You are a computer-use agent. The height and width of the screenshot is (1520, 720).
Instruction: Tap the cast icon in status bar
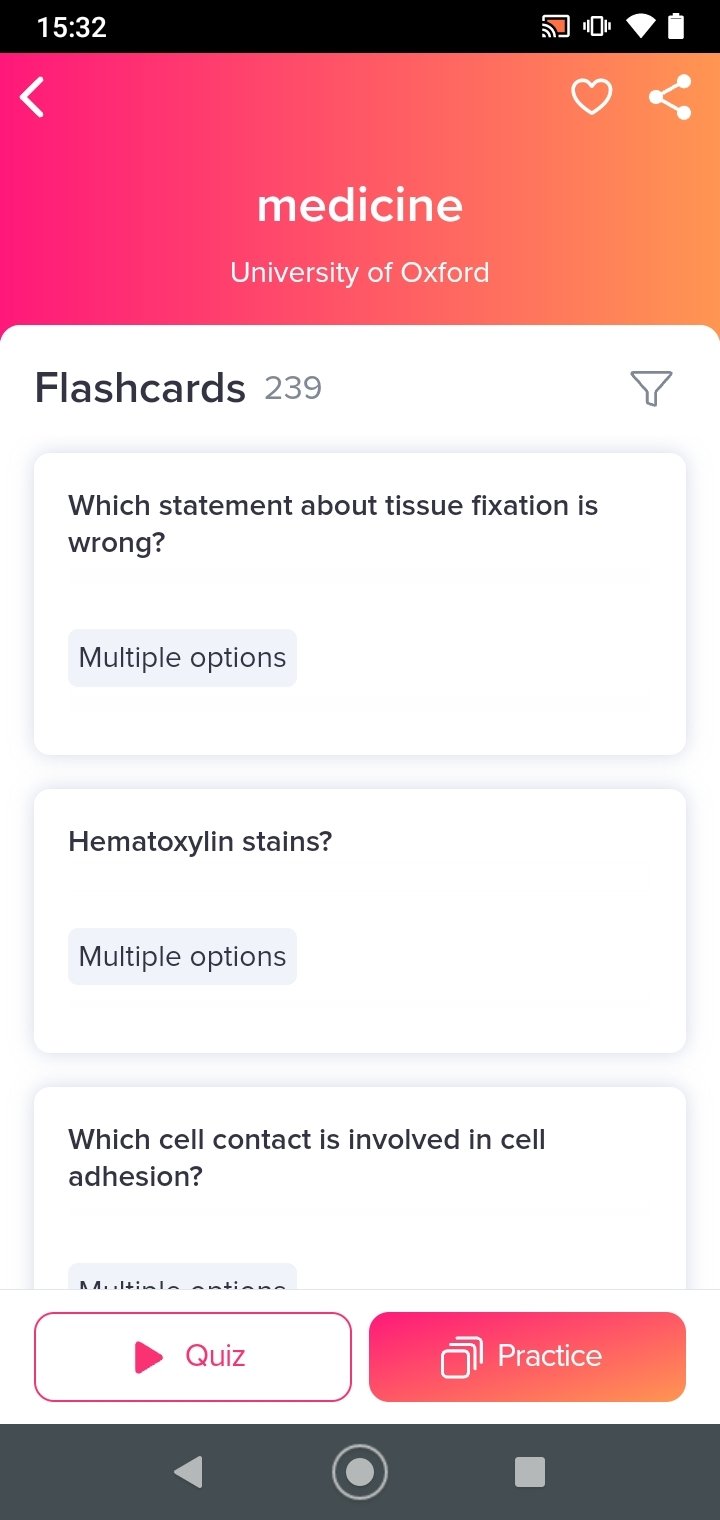(x=555, y=27)
